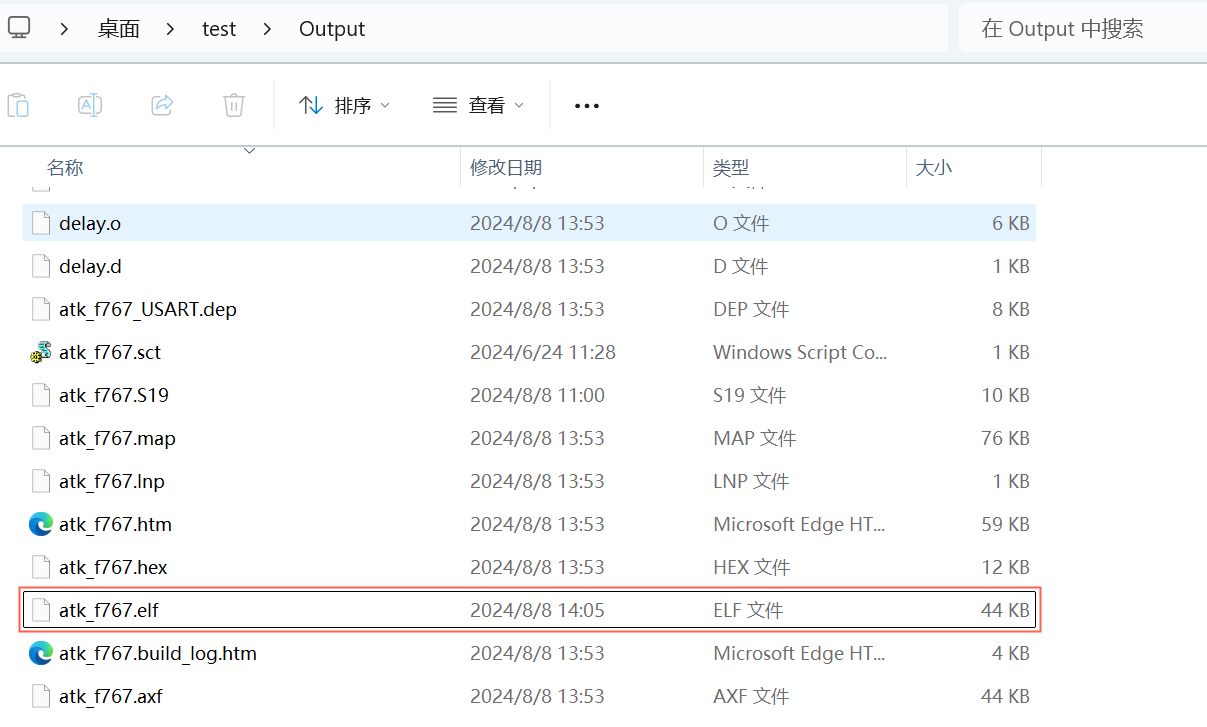Navigate to 桌面 in the address bar

118,29
